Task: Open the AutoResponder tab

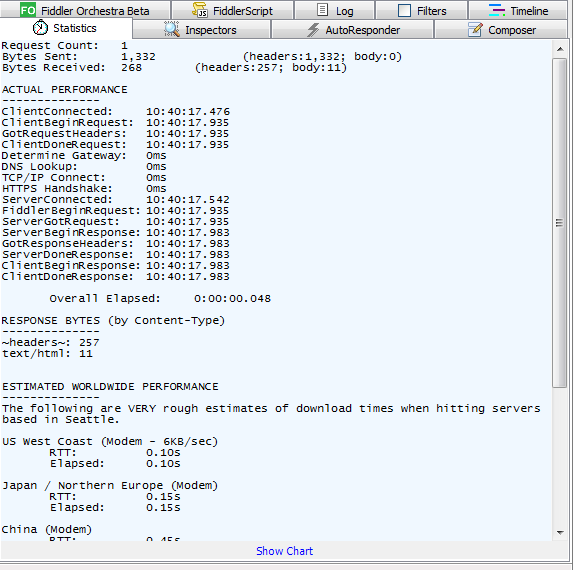Action: pos(353,30)
